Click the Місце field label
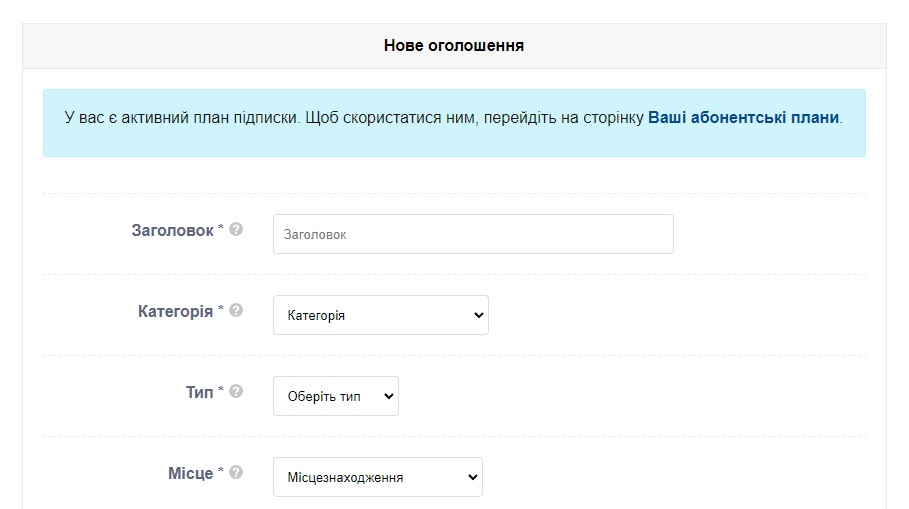This screenshot has width=909, height=509. (x=191, y=474)
